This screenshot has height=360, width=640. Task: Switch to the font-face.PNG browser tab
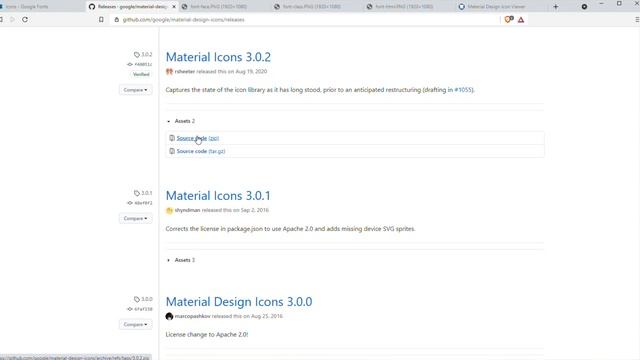point(218,7)
